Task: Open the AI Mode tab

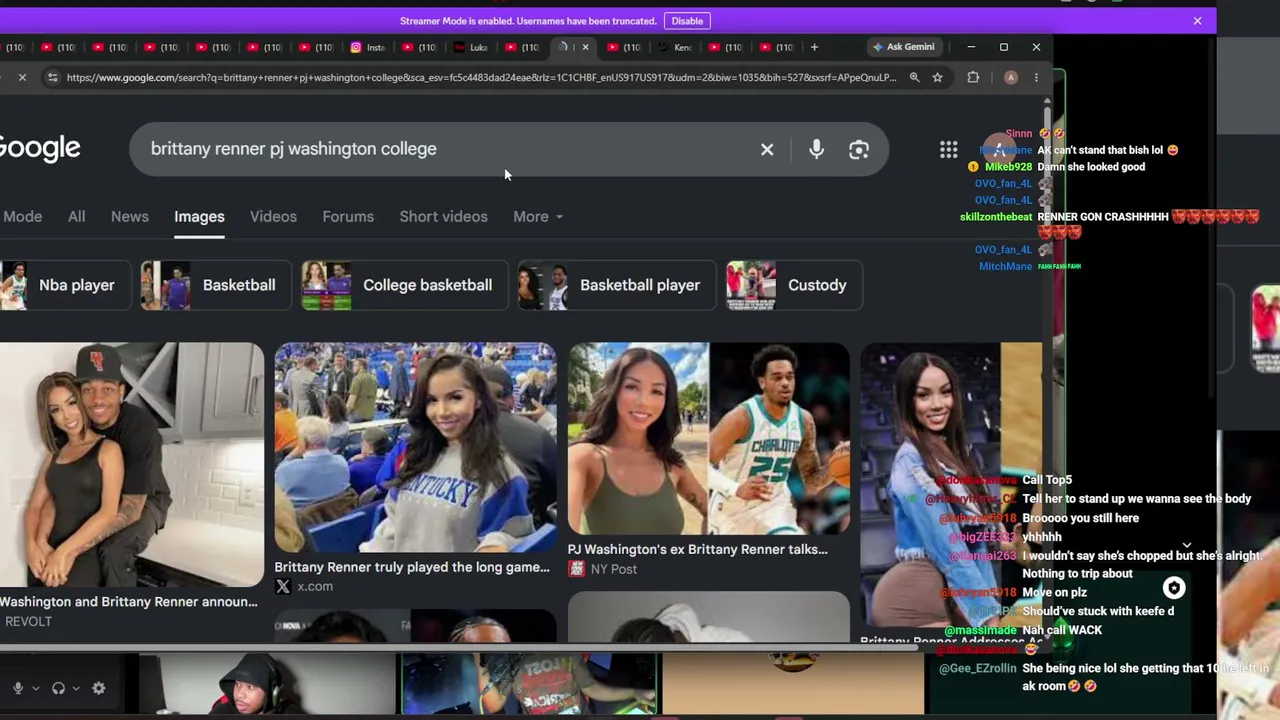Action: coord(21,216)
